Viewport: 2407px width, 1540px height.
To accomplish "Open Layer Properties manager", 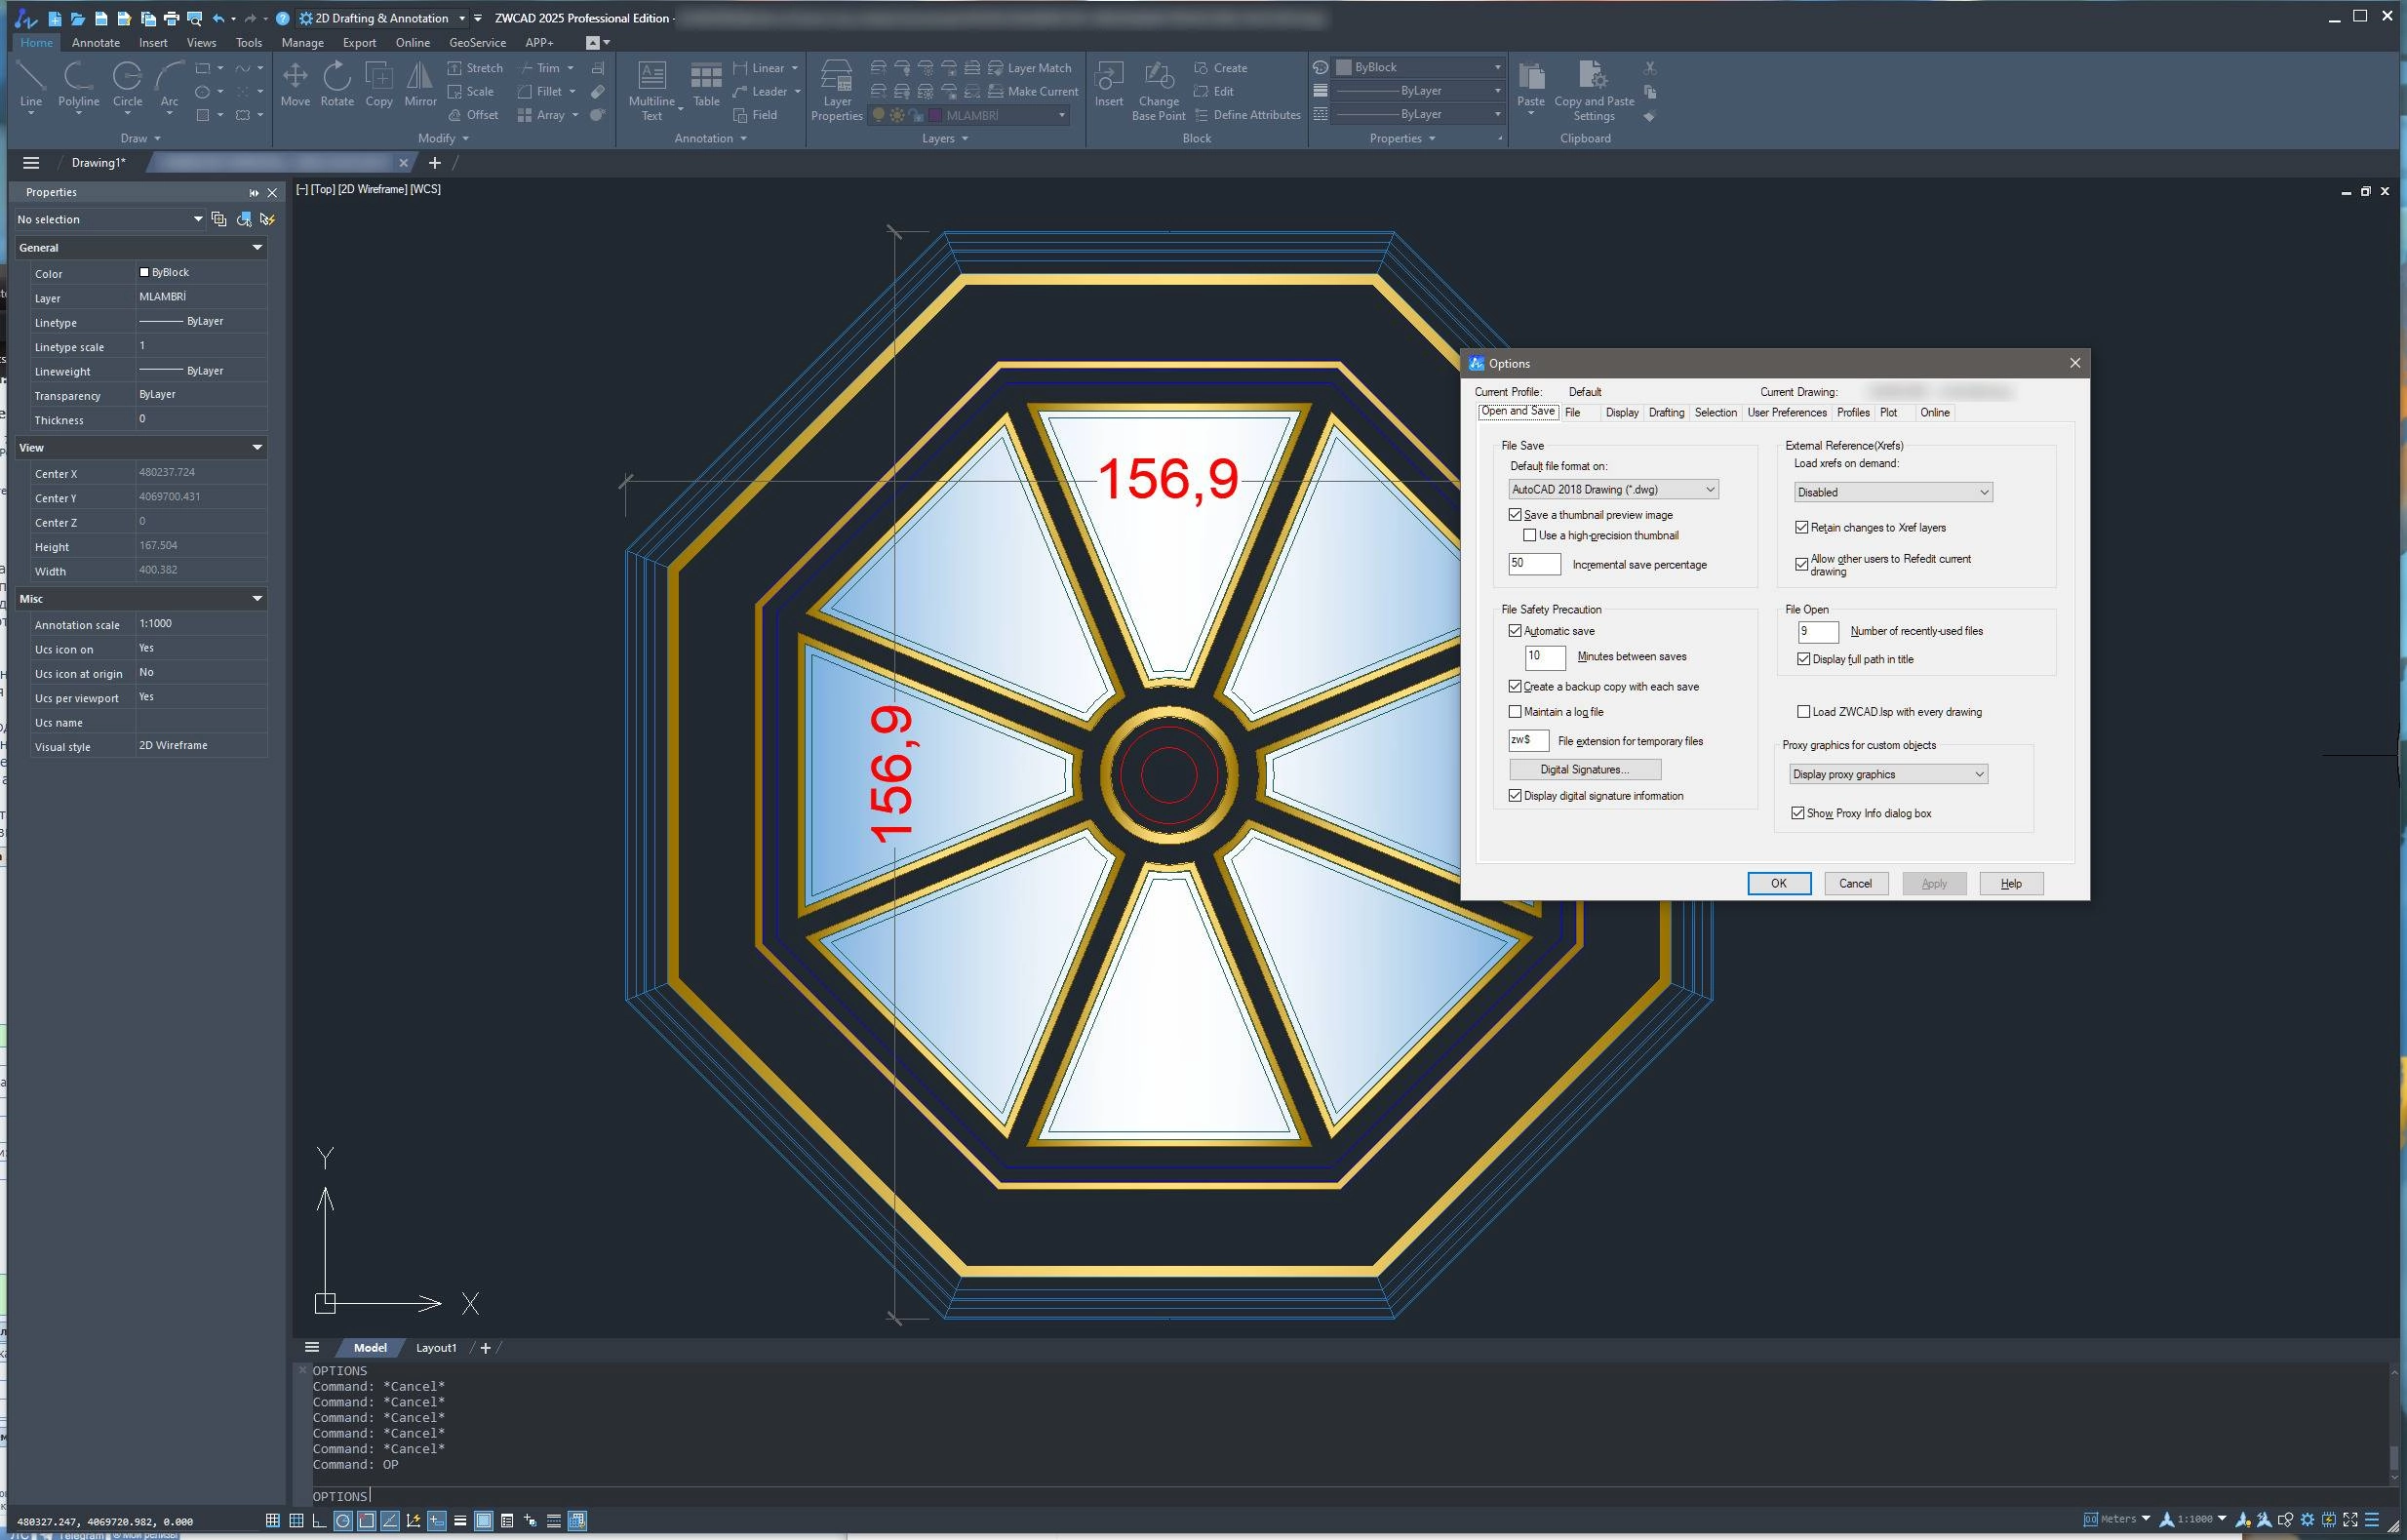I will pyautogui.click(x=837, y=90).
